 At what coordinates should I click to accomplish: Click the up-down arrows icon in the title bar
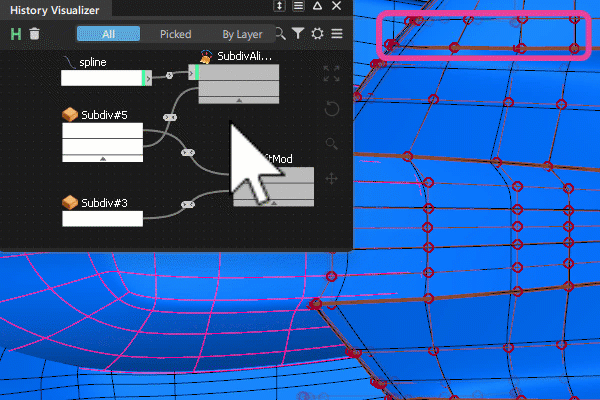(x=279, y=6)
